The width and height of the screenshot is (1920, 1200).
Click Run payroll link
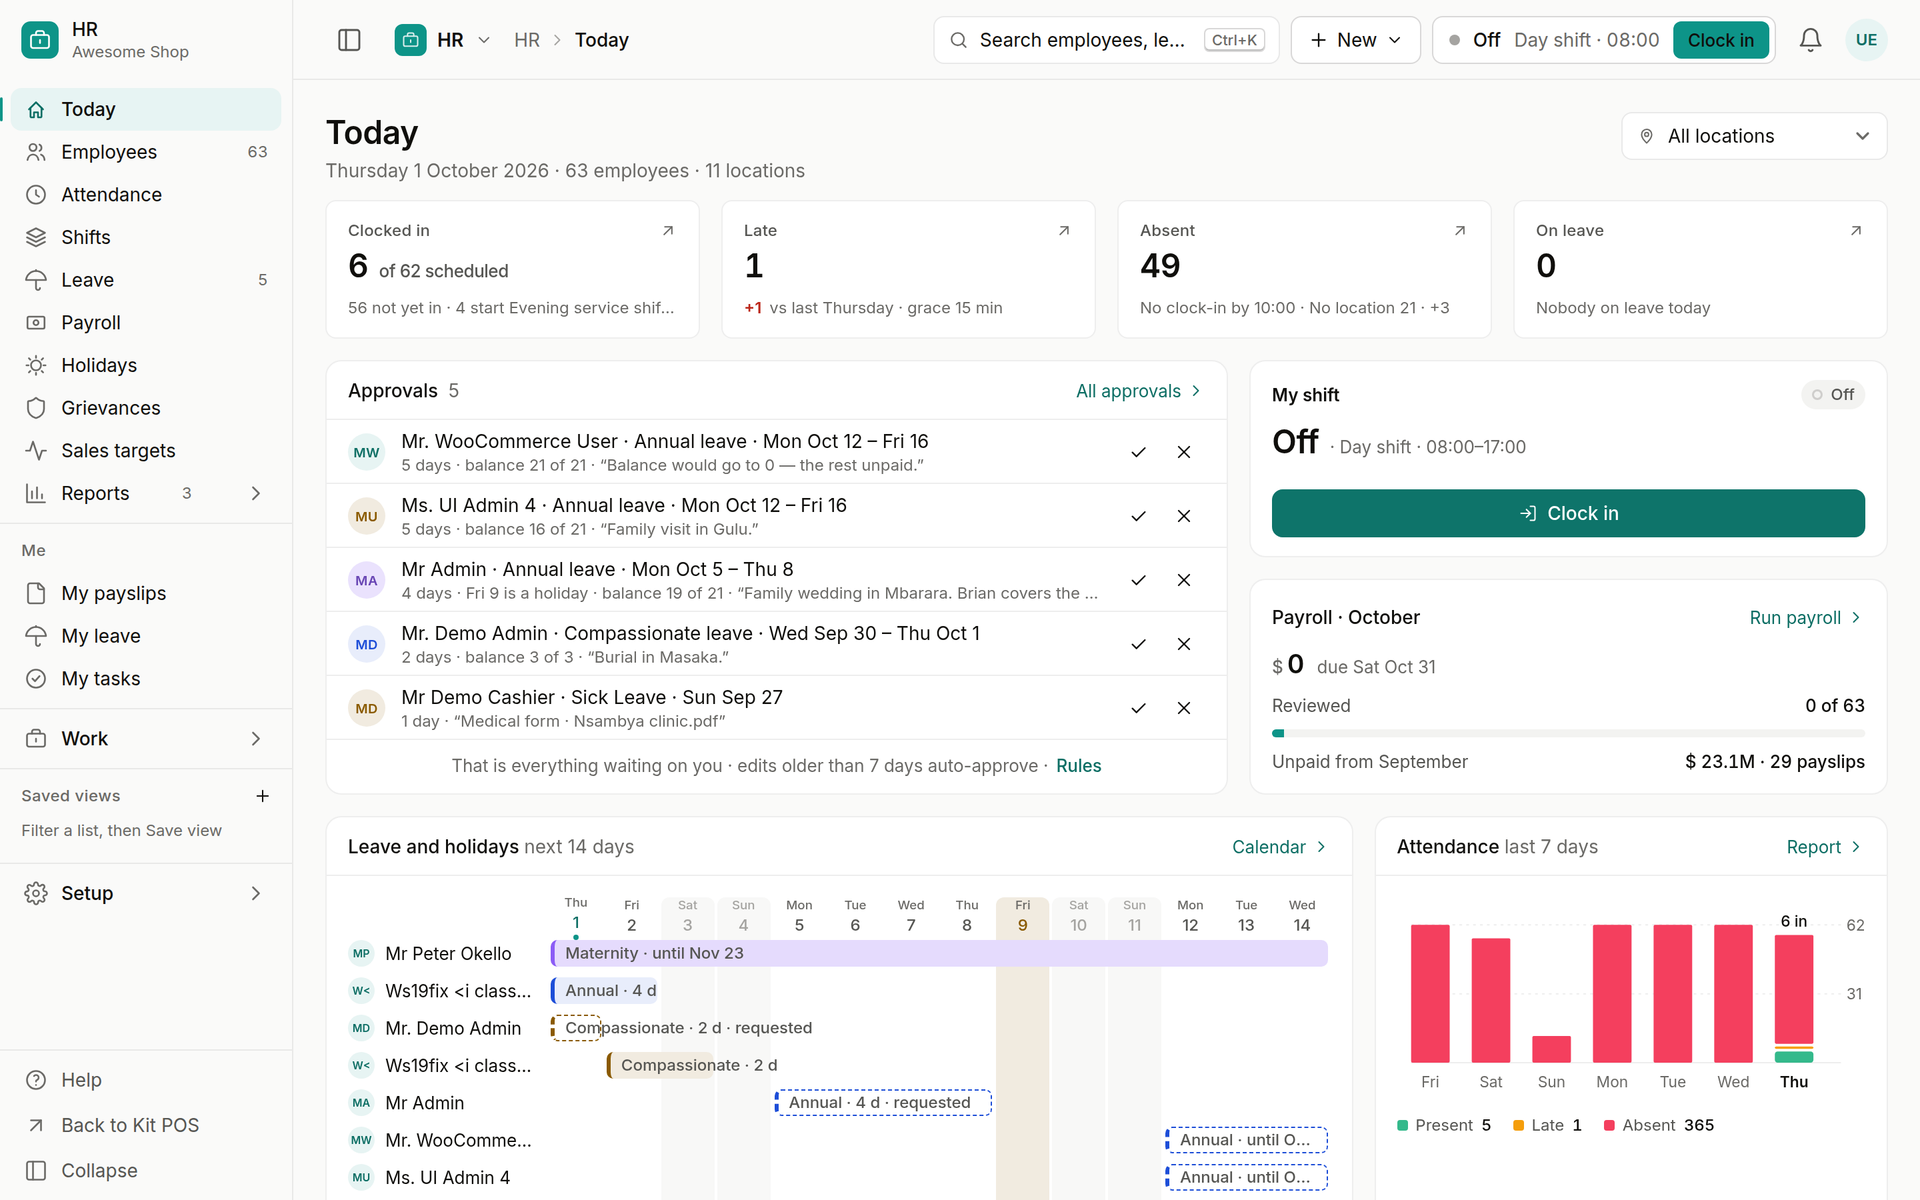1805,618
